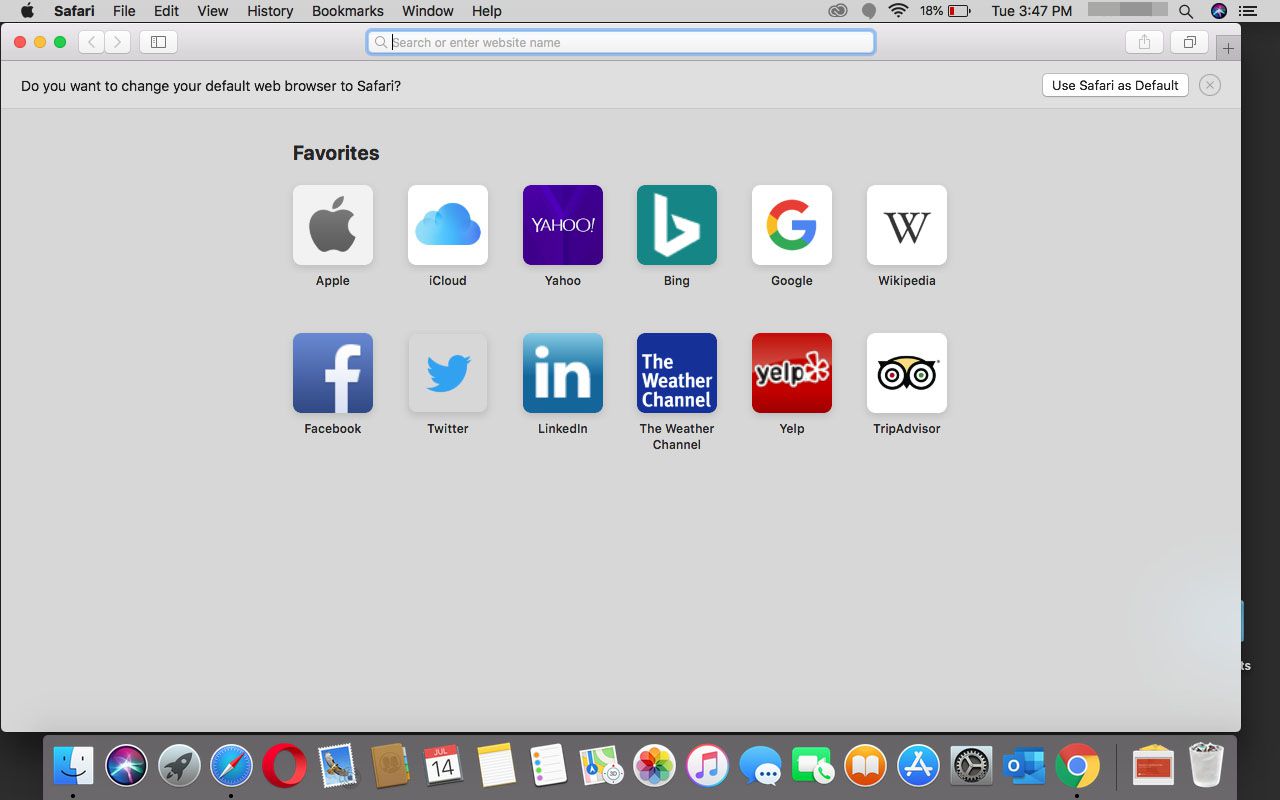1280x800 pixels.
Task: Open Opera browser from the Dock
Action: tap(285, 767)
